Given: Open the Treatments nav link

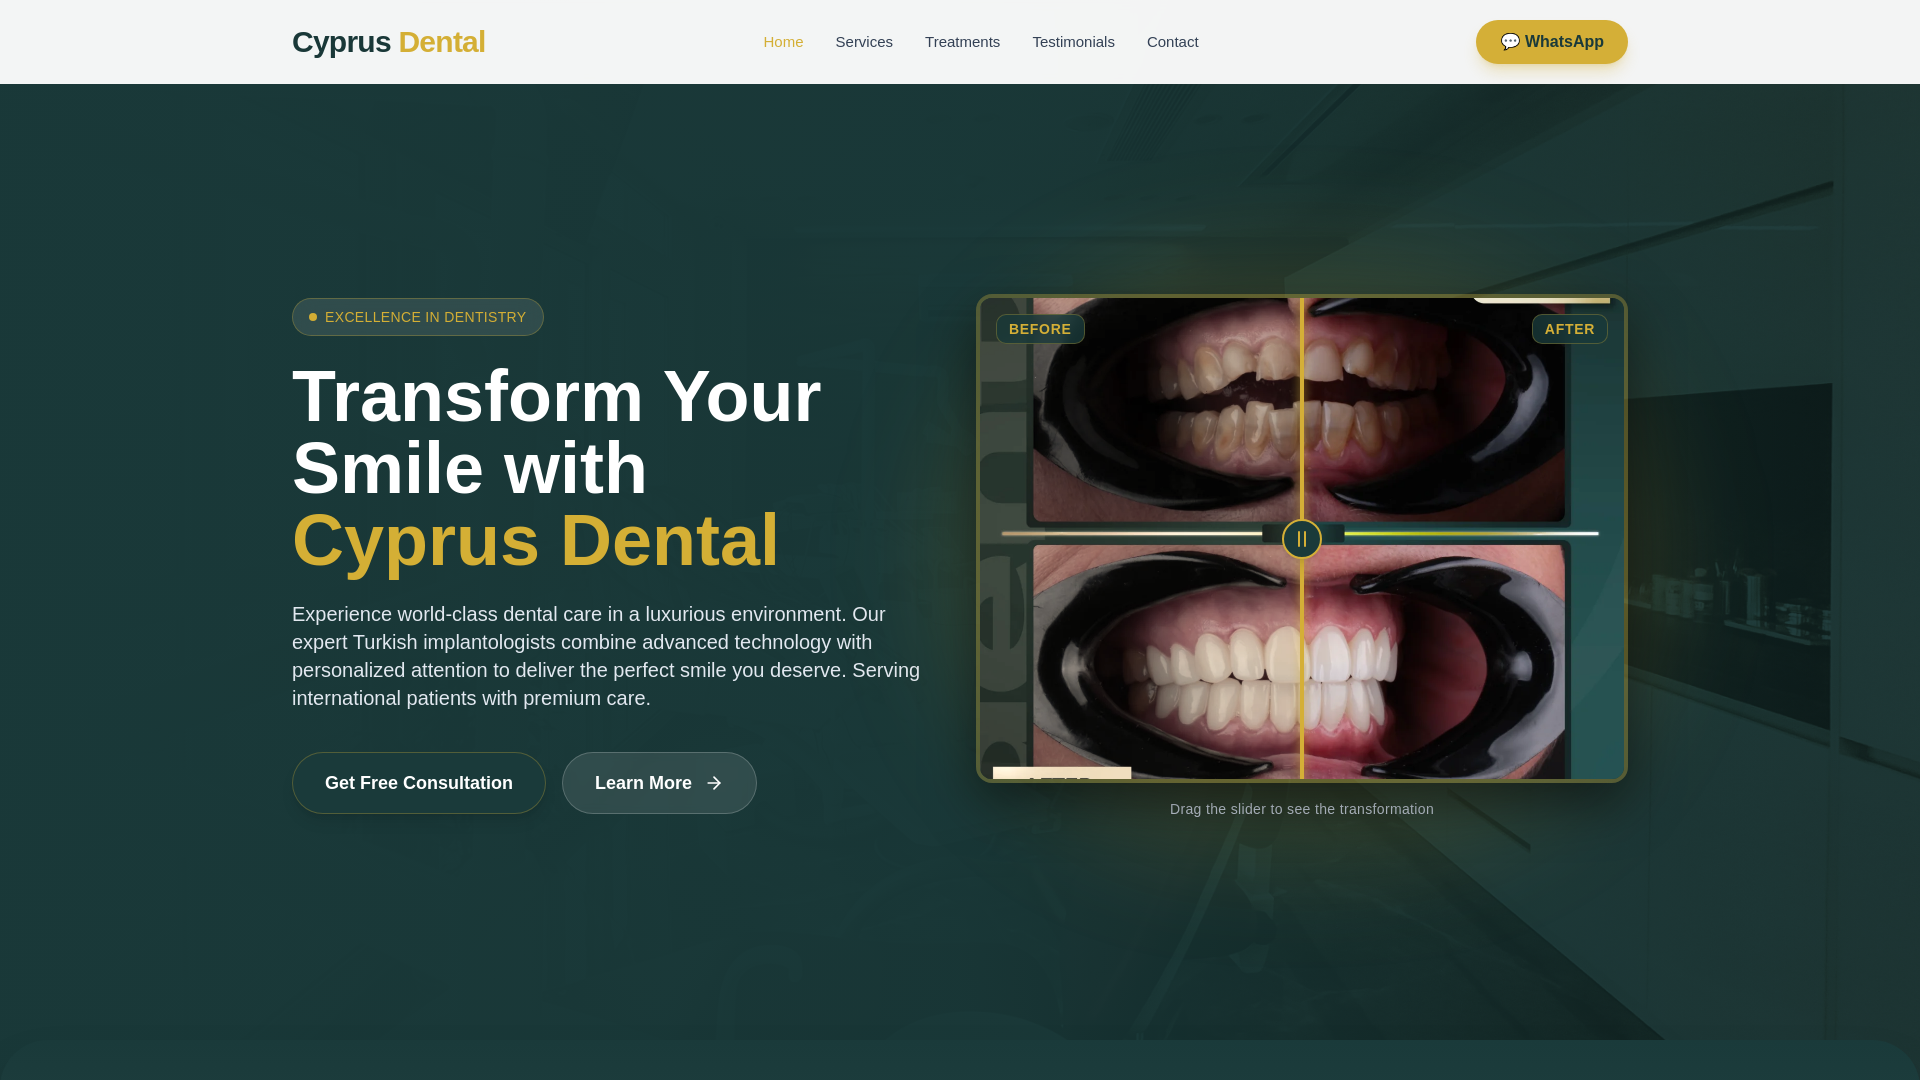Looking at the screenshot, I should [962, 42].
